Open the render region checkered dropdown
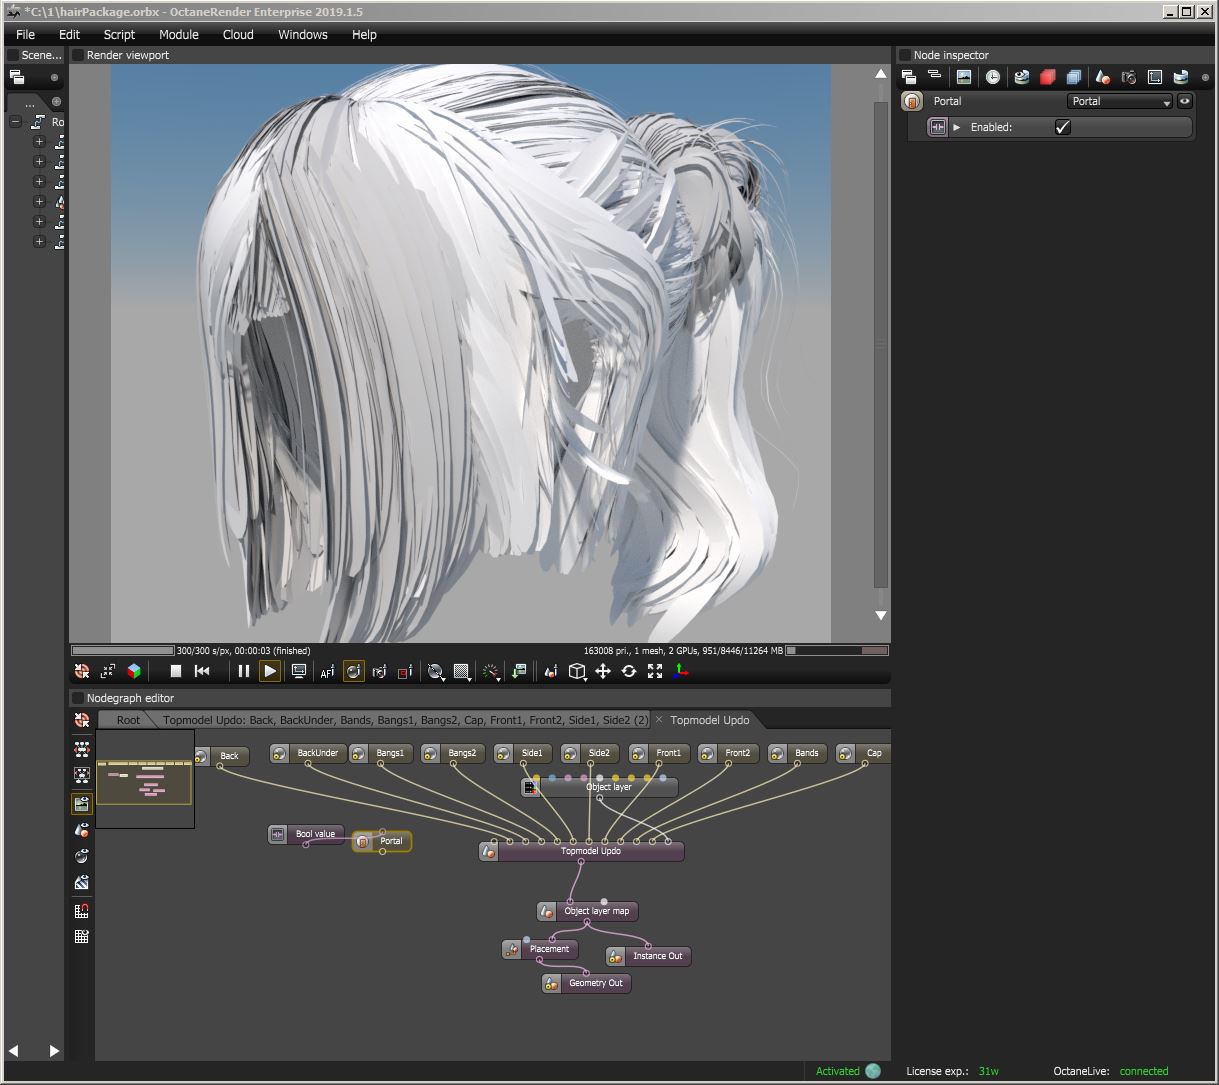Viewport: 1219px width, 1085px height. (x=462, y=672)
